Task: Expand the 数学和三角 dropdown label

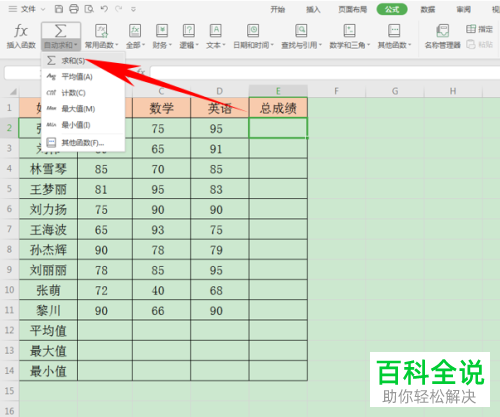Action: pos(349,45)
